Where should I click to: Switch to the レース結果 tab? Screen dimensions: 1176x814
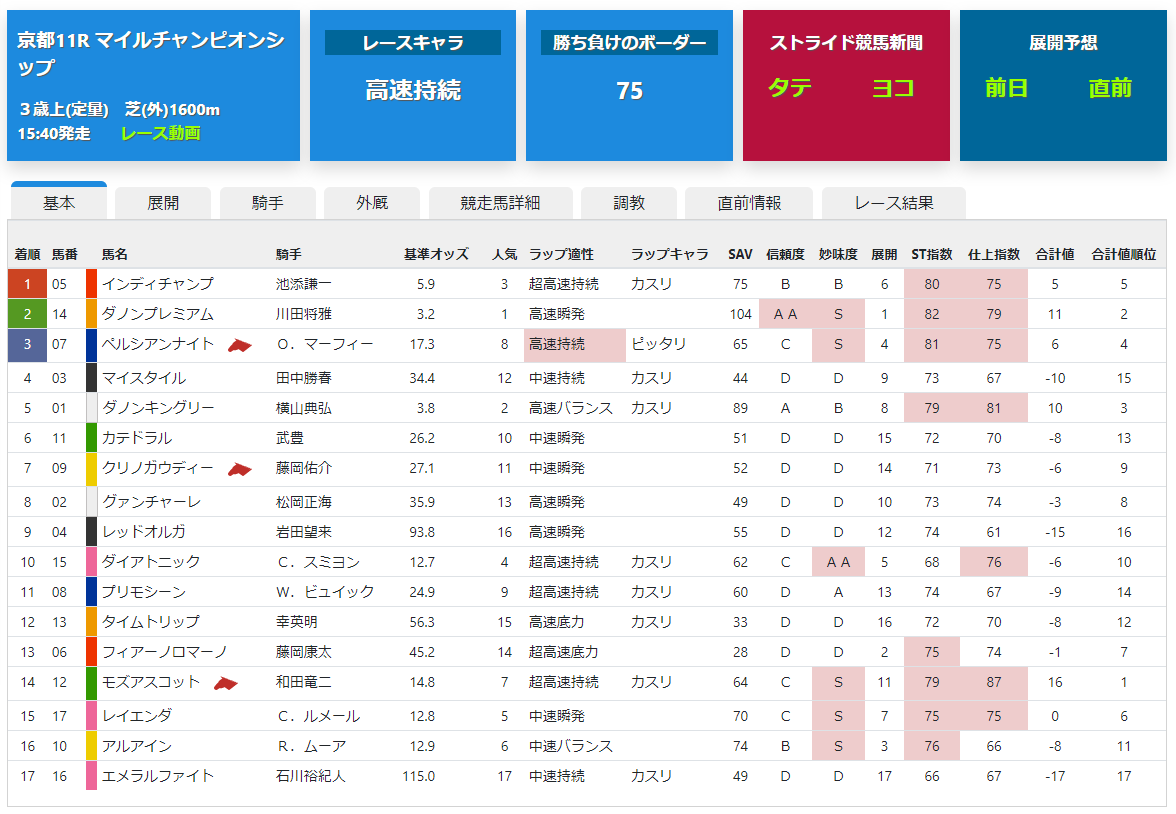click(x=893, y=203)
